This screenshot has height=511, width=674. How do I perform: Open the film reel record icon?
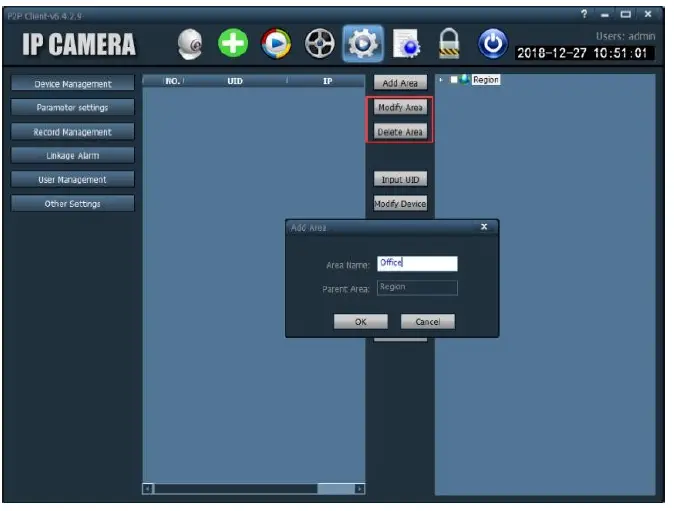click(x=319, y=43)
